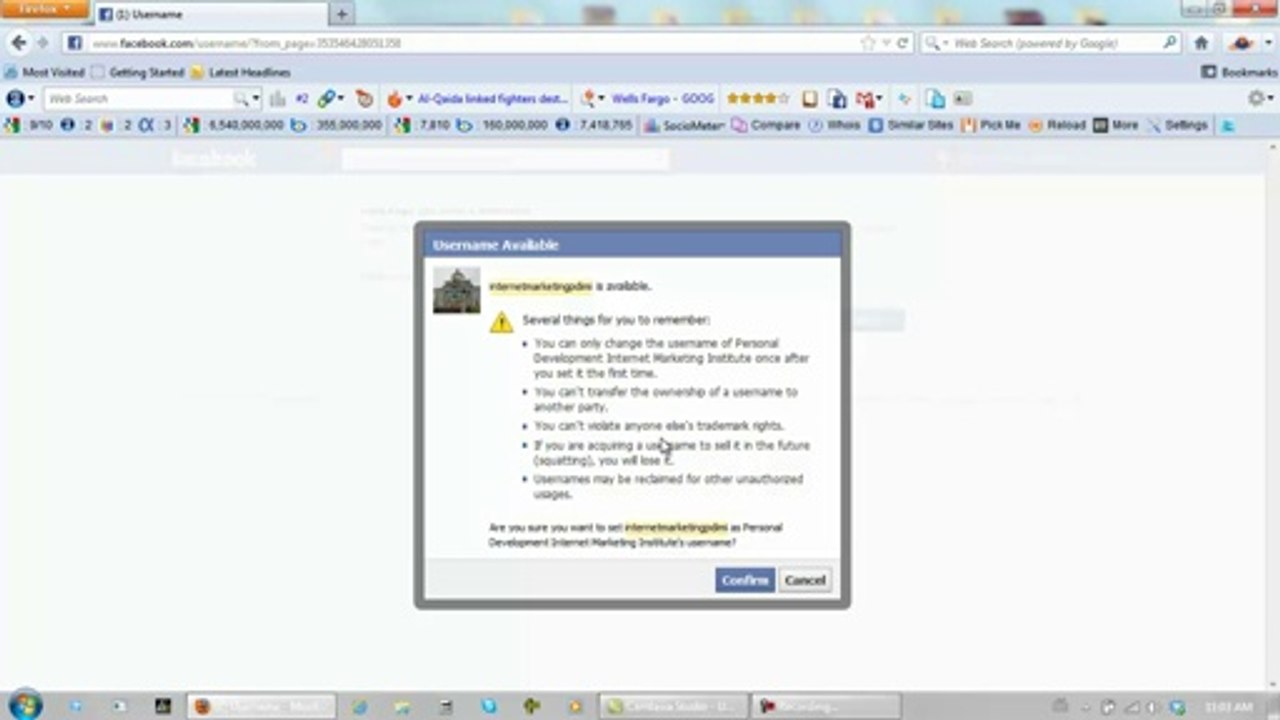This screenshot has height=720, width=1280.
Task: Open a new tab with the plus button
Action: (x=341, y=14)
